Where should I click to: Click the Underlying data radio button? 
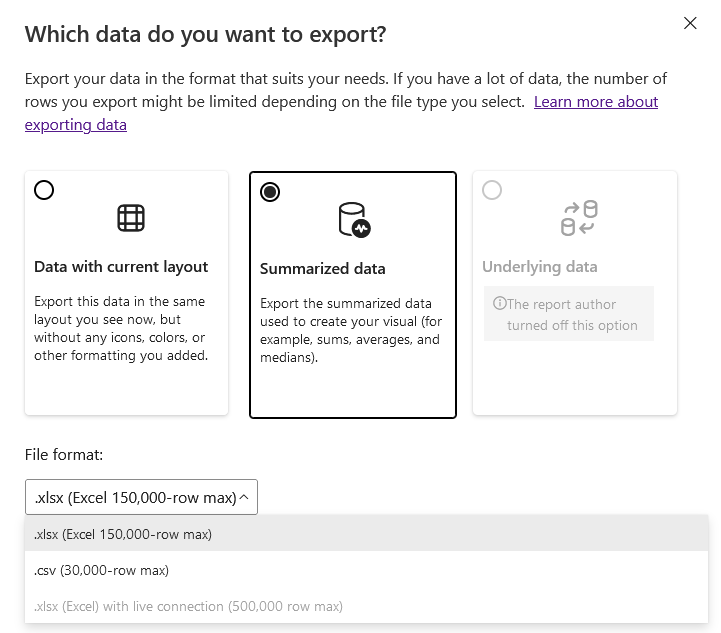492,190
